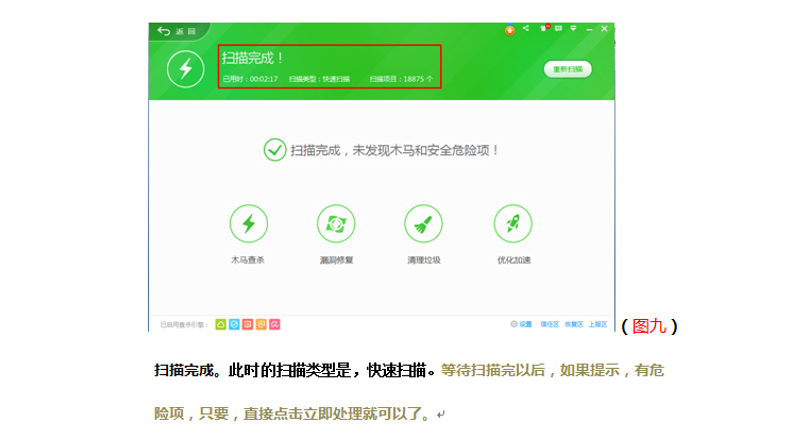Open the 信任区 trust zone link
Viewport: 790px width, 443px height.
click(x=549, y=324)
